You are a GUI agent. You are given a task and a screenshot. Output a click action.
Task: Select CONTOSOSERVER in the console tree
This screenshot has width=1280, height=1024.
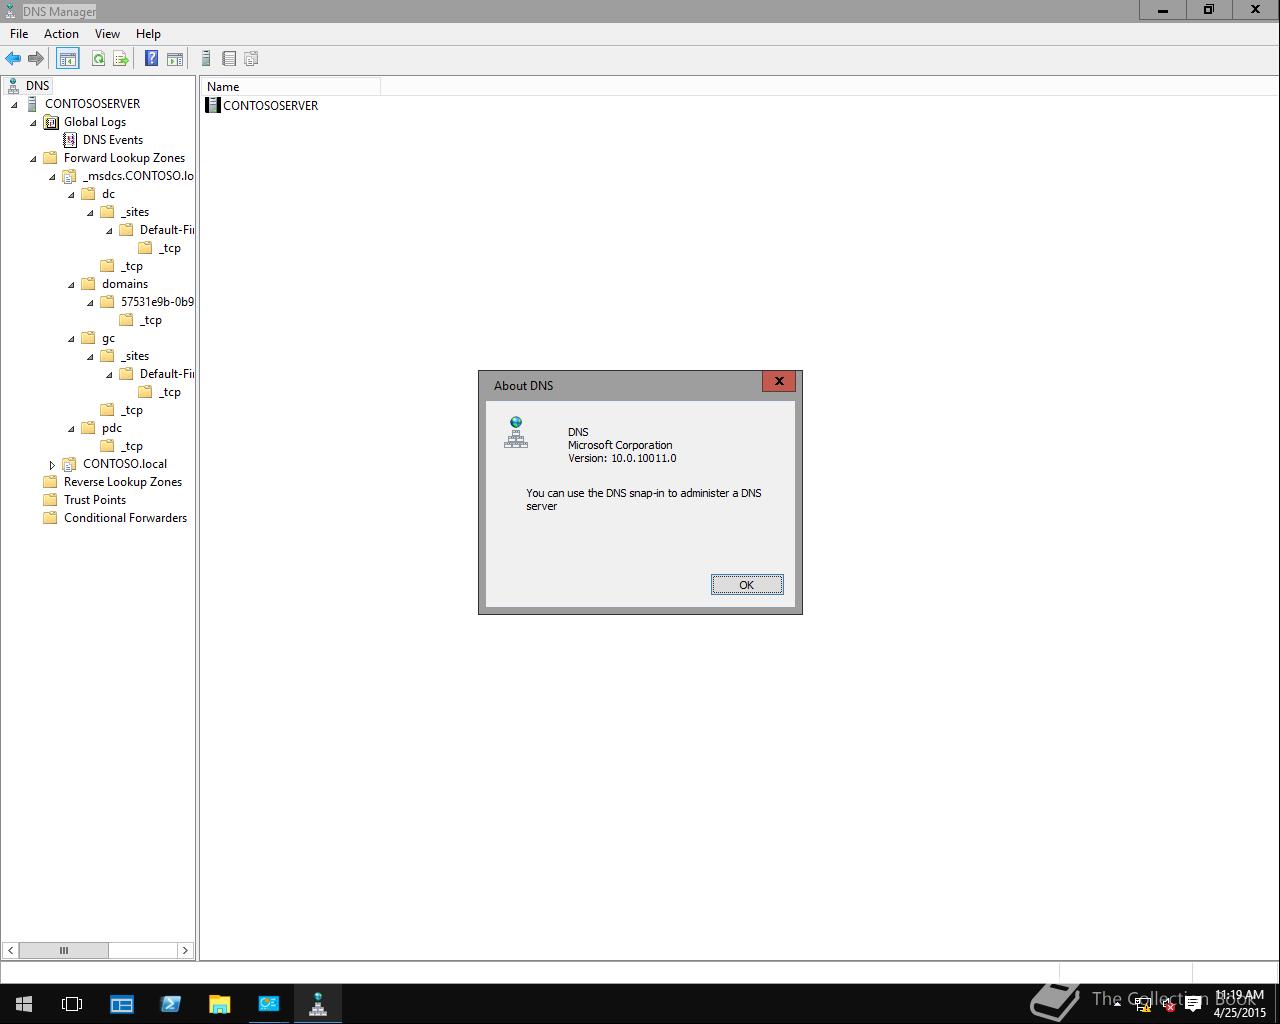(x=92, y=104)
